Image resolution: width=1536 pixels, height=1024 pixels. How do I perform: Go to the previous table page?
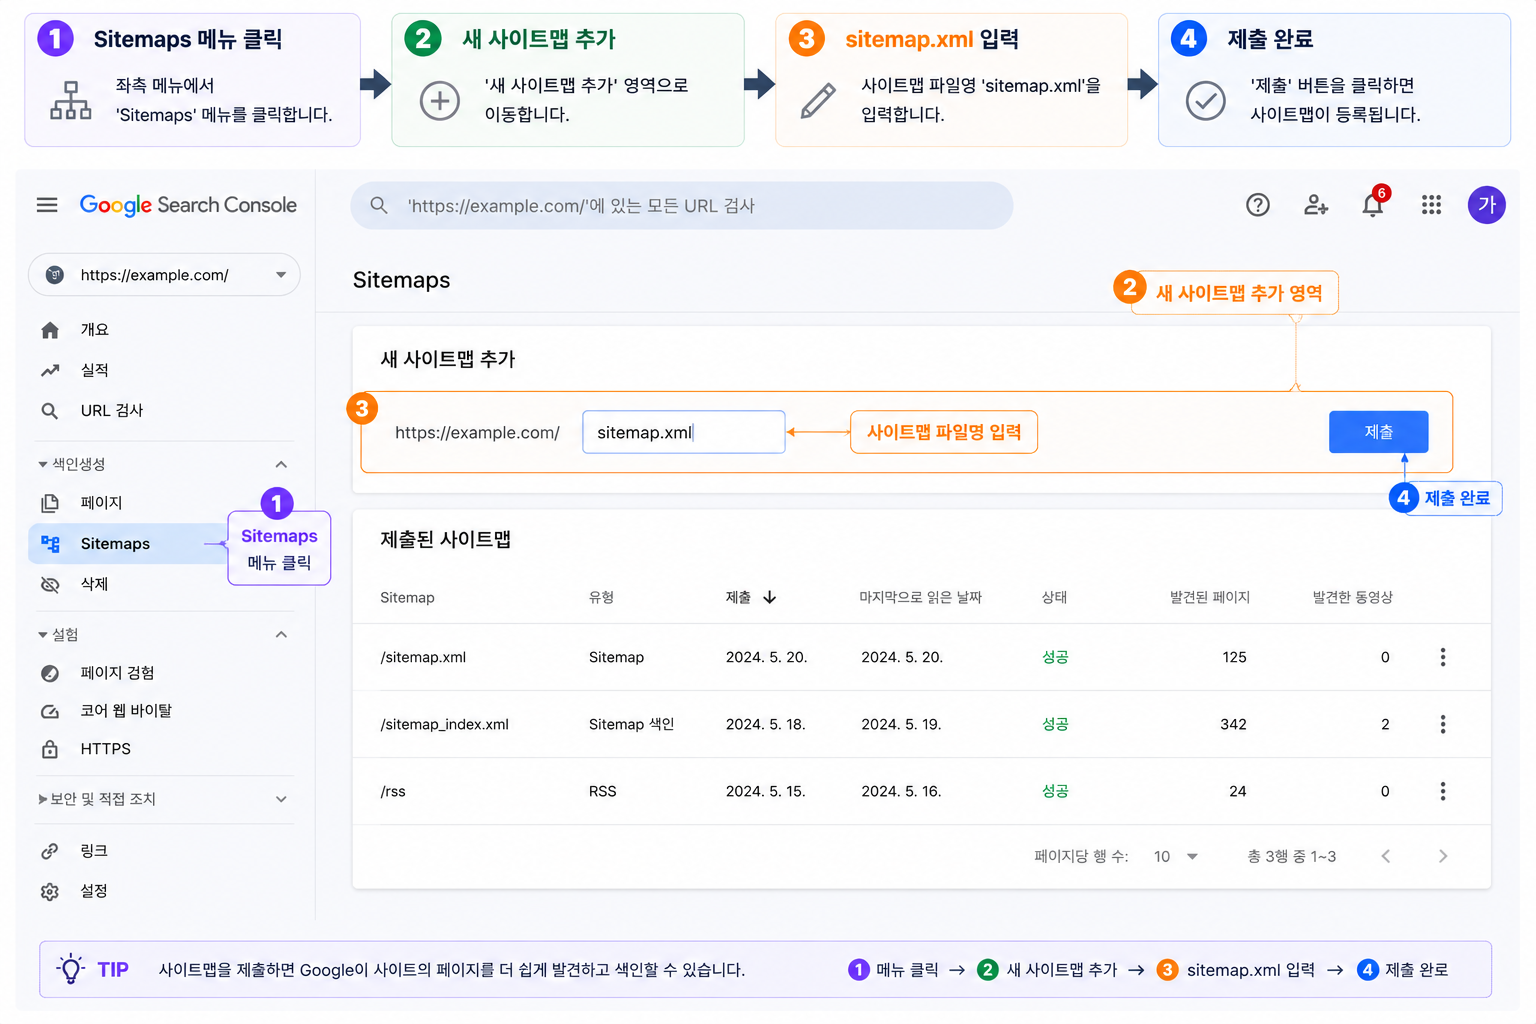pos(1386,856)
